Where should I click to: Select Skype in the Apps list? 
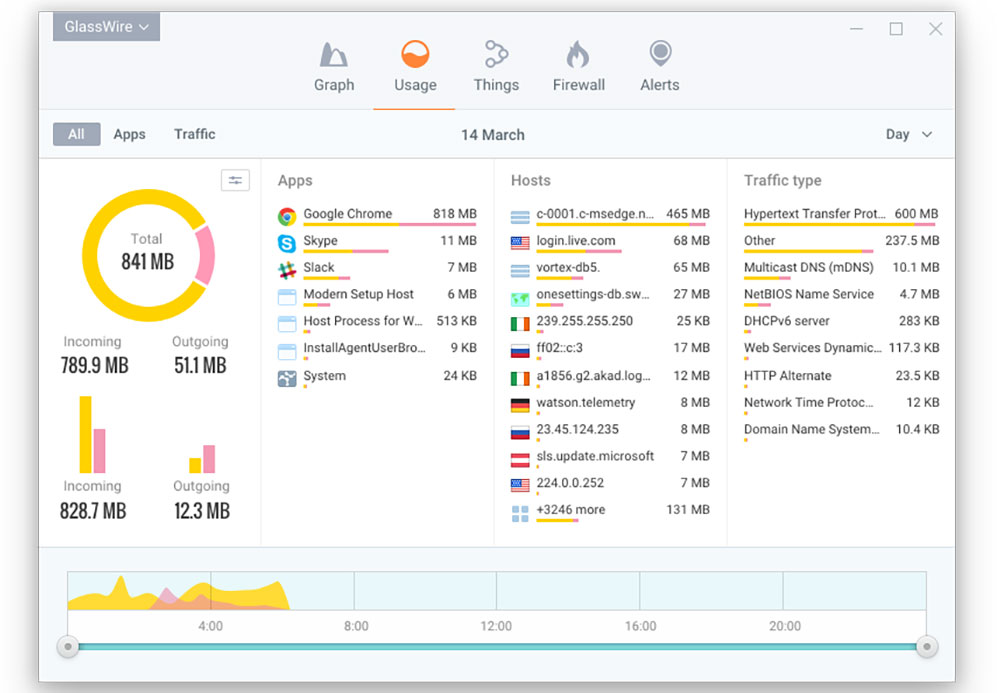coord(378,242)
